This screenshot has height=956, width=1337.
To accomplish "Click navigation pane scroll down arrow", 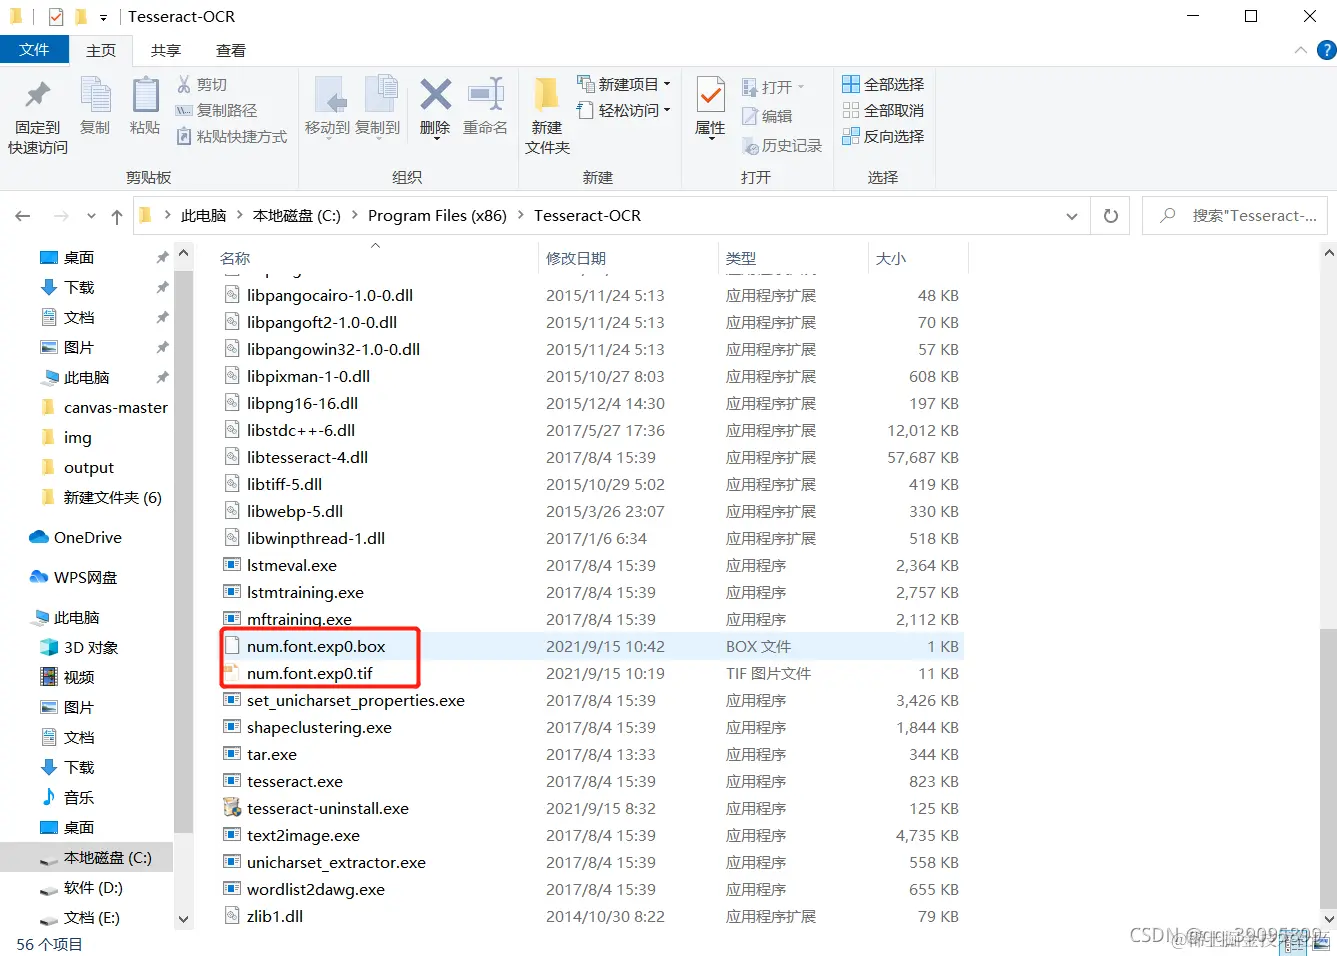I will [x=183, y=919].
